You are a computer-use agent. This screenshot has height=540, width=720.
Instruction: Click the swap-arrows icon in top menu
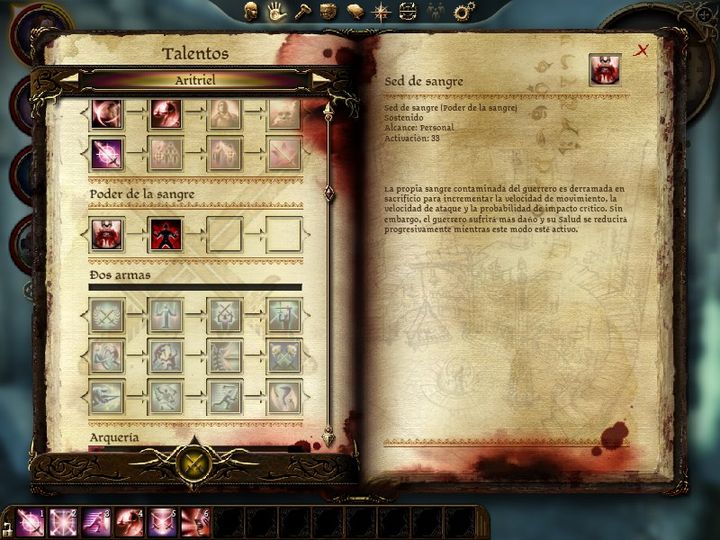pyautogui.click(x=407, y=11)
